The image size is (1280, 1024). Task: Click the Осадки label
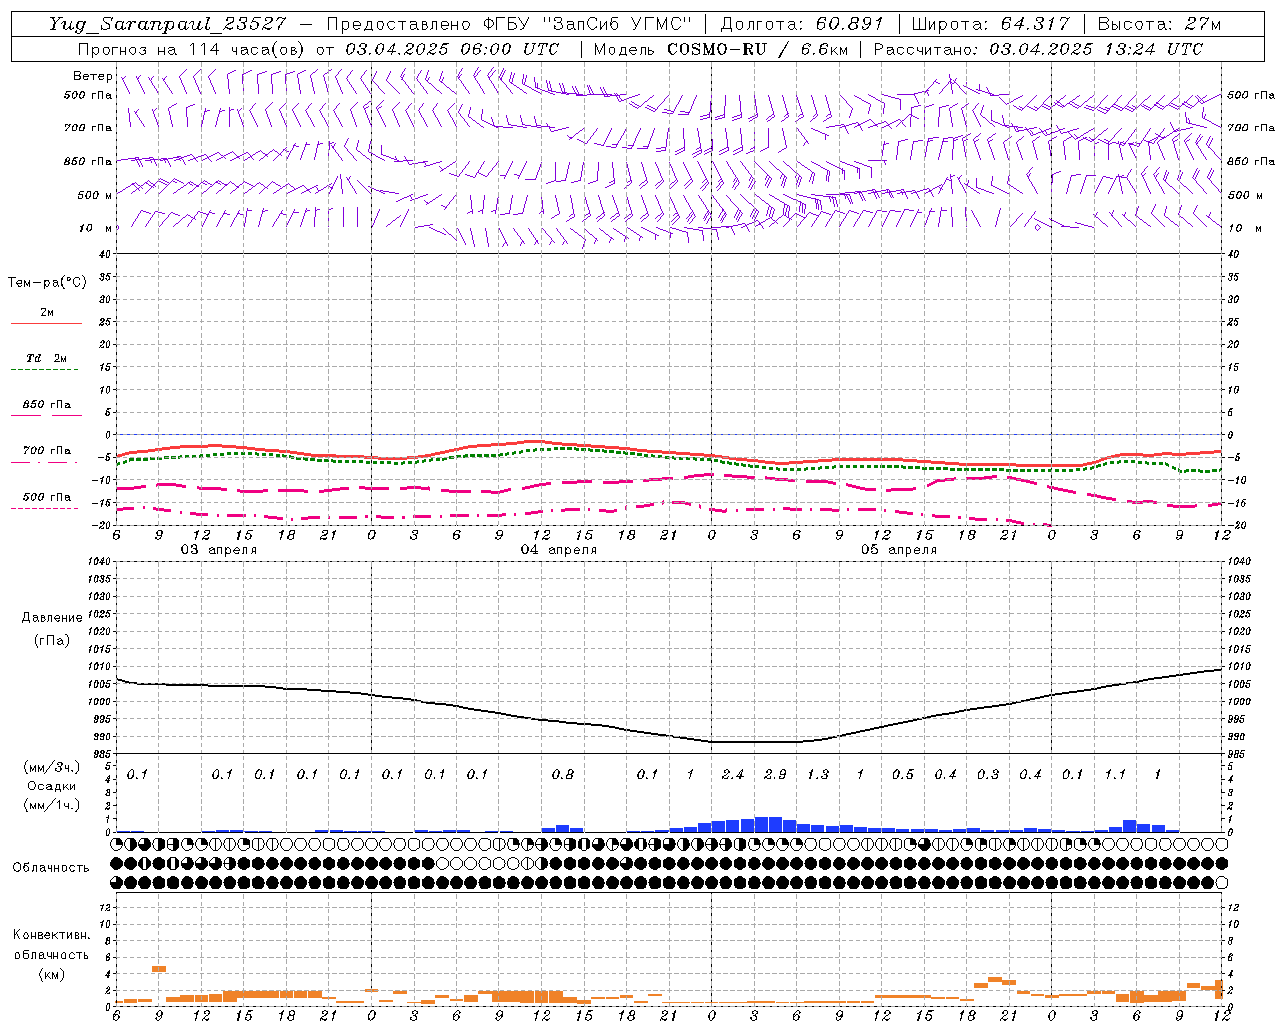(x=51, y=786)
